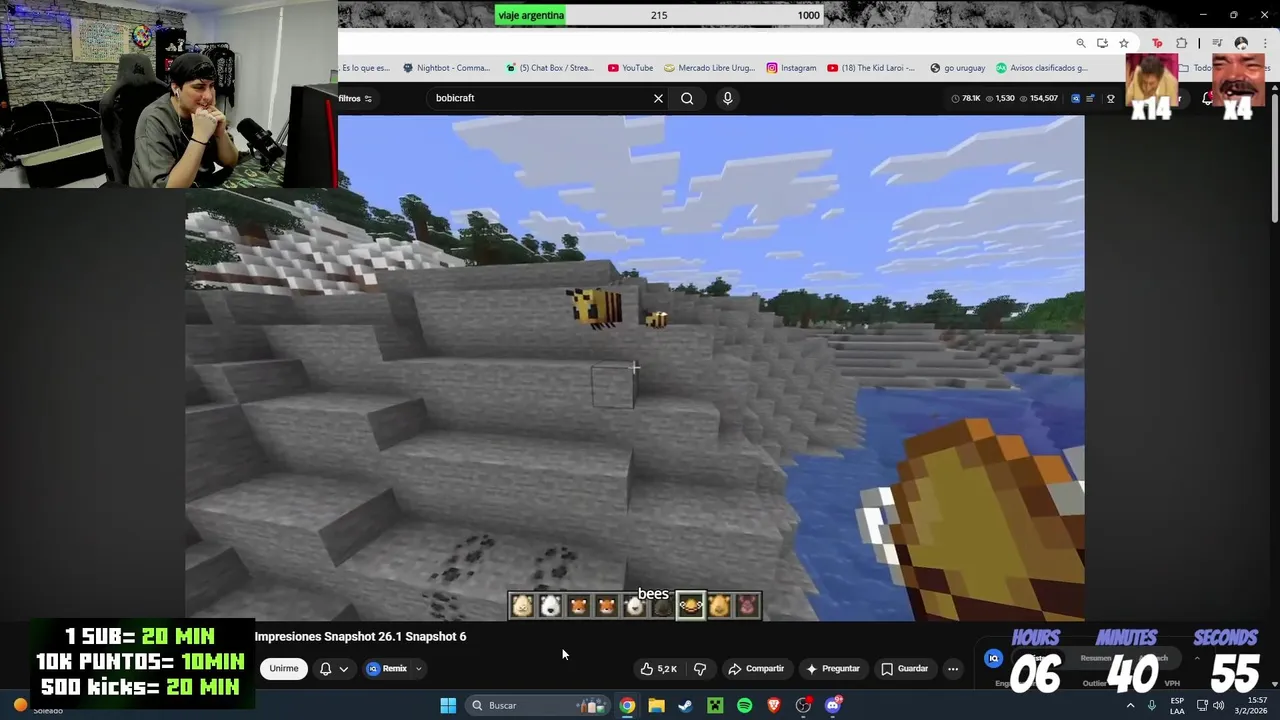The image size is (1280, 720).
Task: Click the vidIQ icon beside the timer
Action: tap(994, 658)
